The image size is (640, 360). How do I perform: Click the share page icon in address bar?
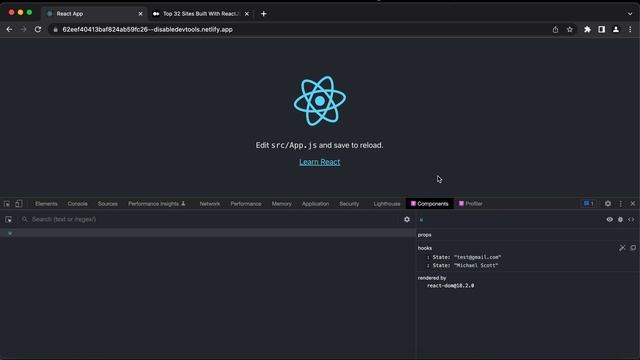tap(555, 29)
